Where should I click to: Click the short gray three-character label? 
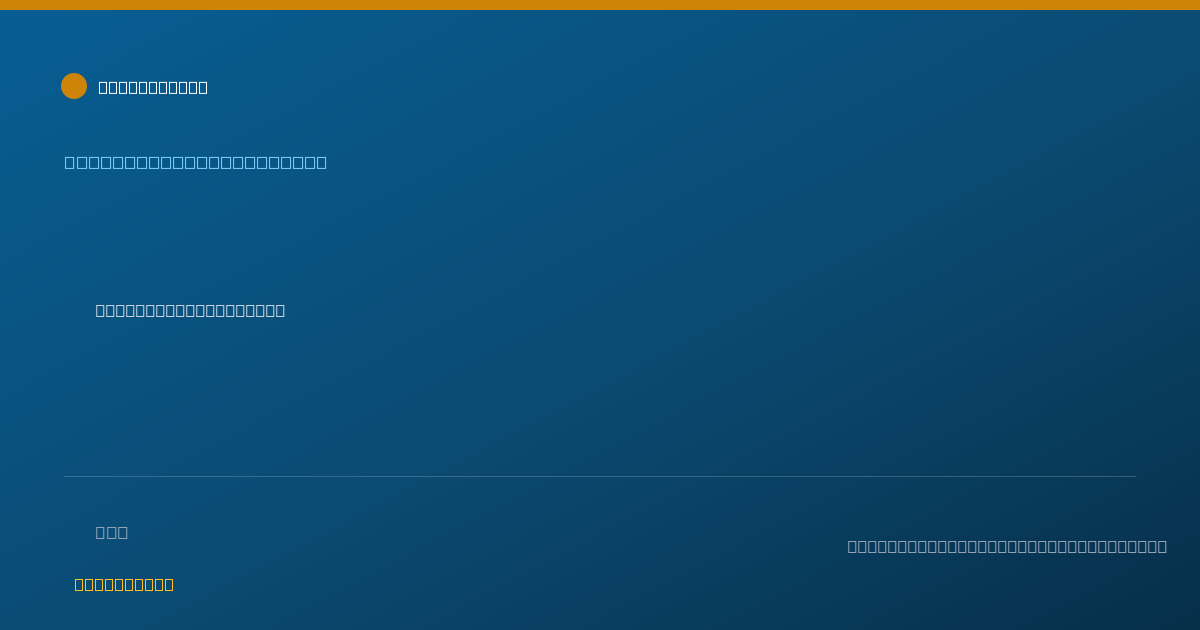(x=112, y=532)
